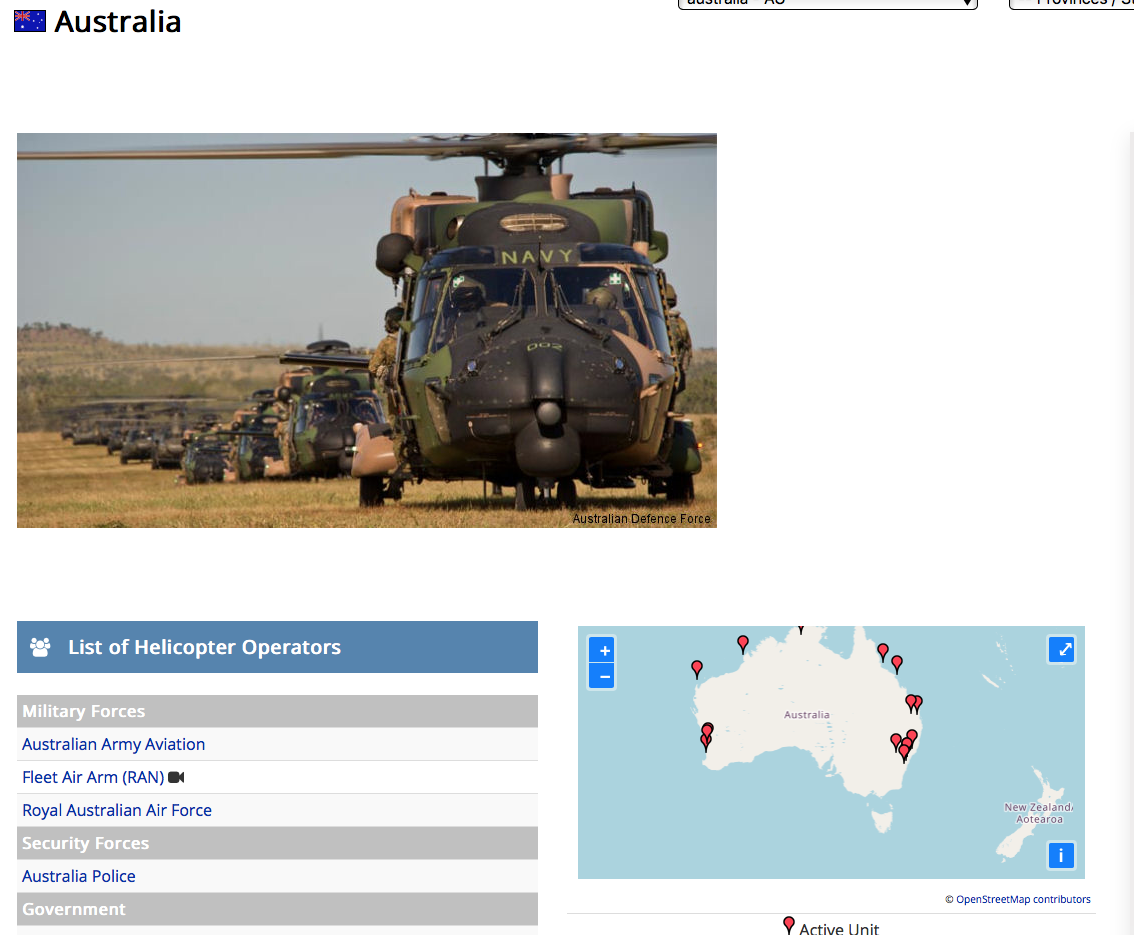
Task: Click the Navy helicopter photo
Action: 366,330
